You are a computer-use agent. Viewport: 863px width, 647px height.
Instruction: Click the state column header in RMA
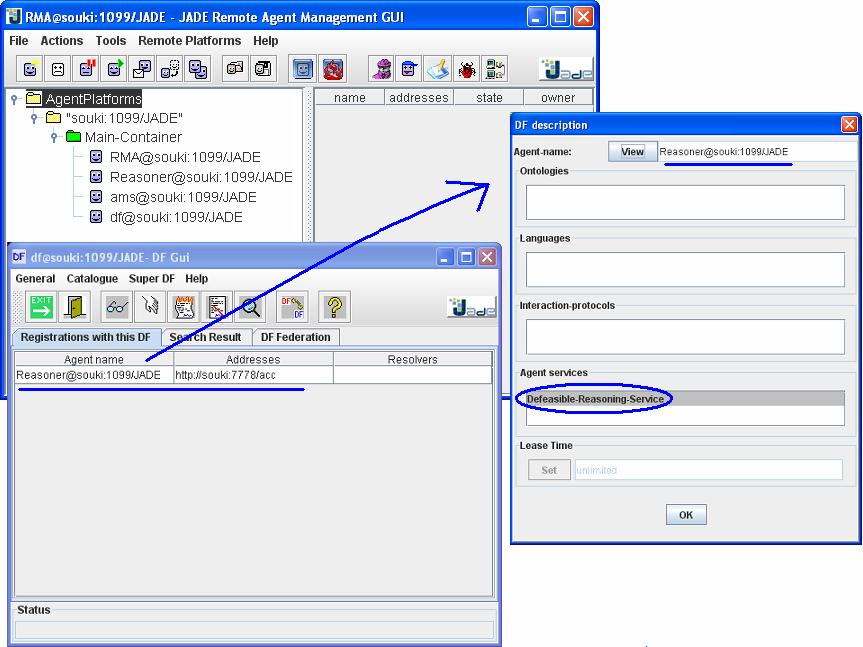(x=489, y=97)
